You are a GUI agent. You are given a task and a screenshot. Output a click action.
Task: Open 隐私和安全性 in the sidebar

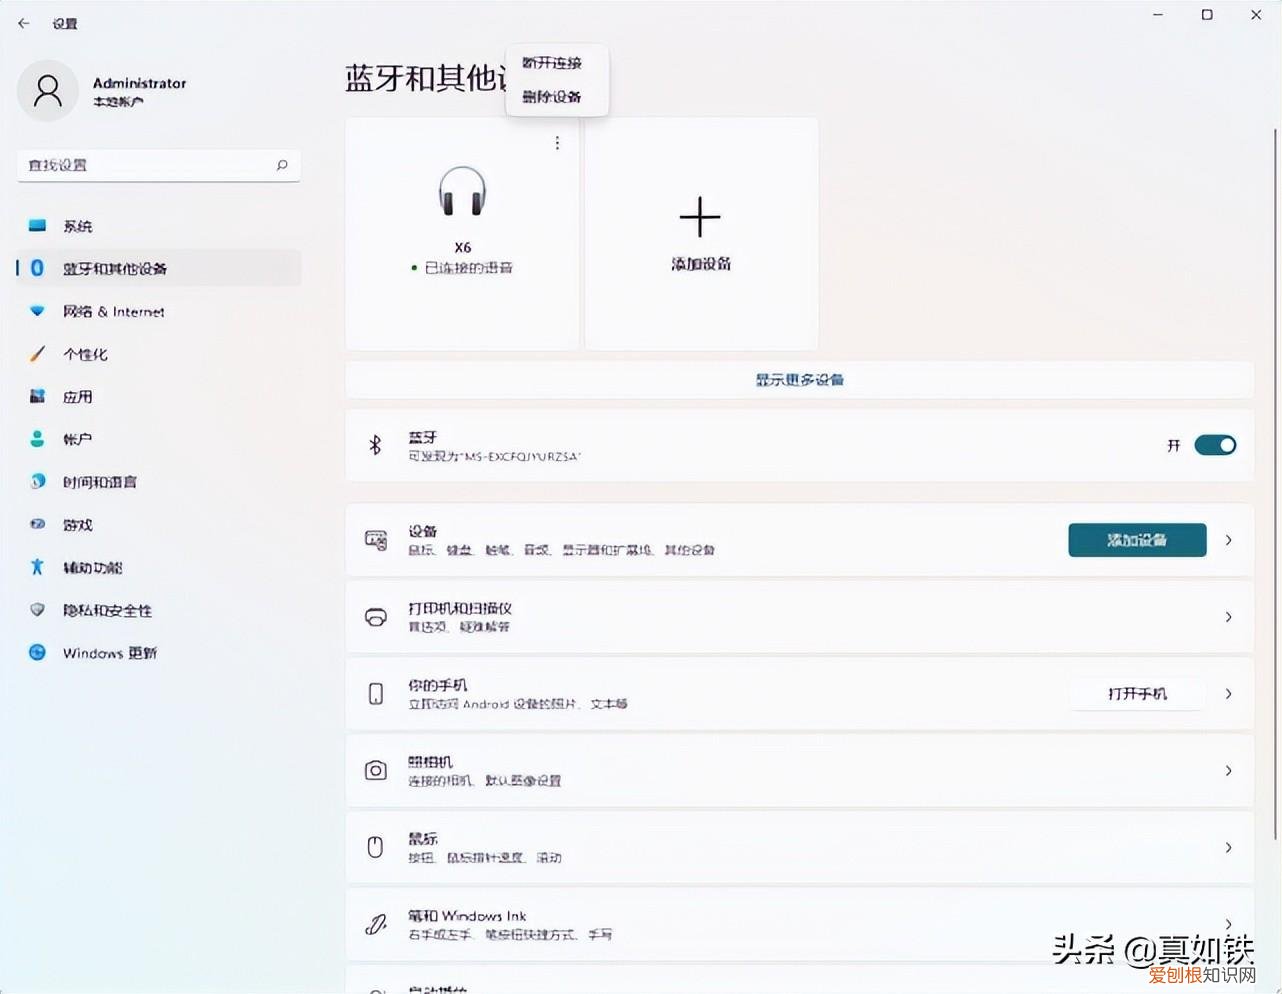[x=159, y=610]
